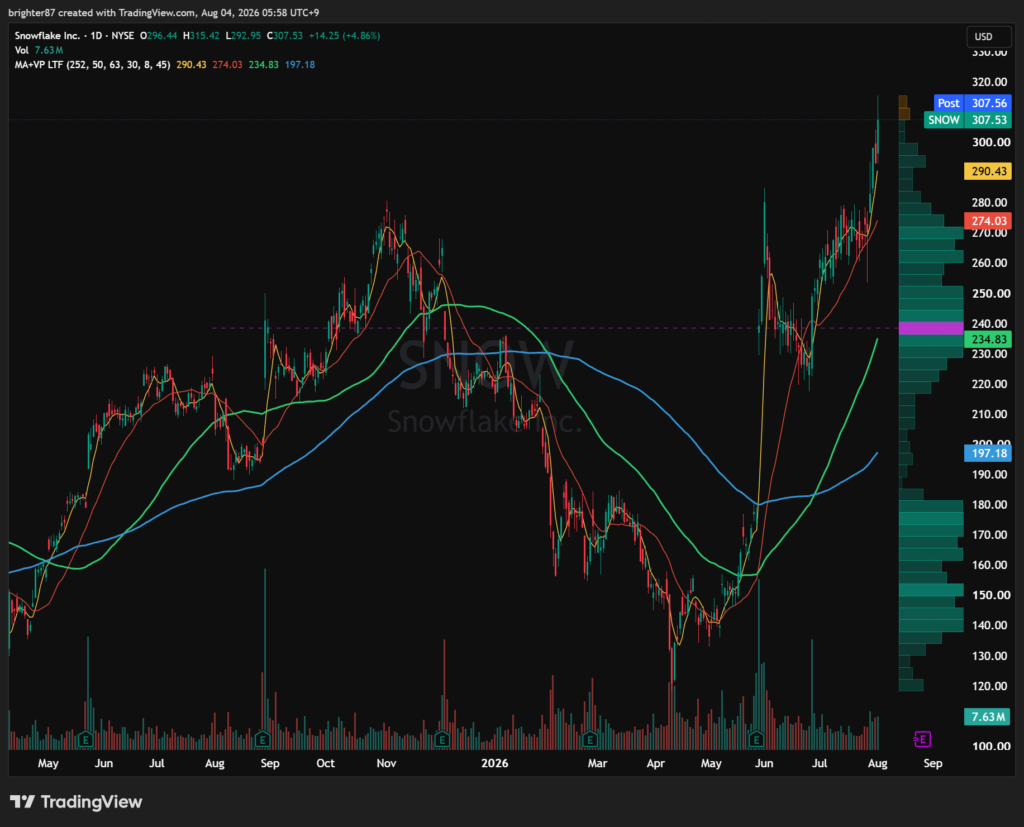Image resolution: width=1024 pixels, height=827 pixels.
Task: Click the TradingView logo at bottom left
Action: (76, 802)
